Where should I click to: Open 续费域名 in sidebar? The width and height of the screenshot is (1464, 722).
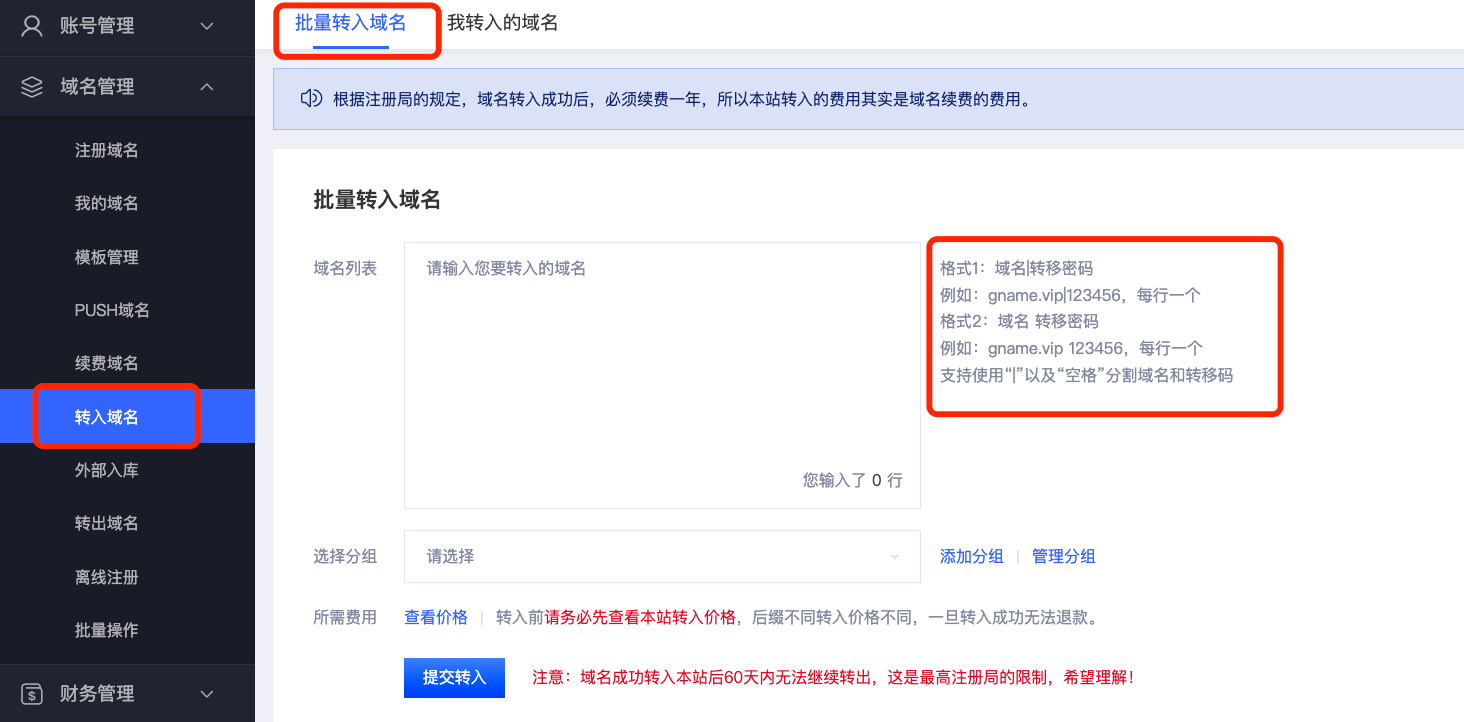(107, 363)
